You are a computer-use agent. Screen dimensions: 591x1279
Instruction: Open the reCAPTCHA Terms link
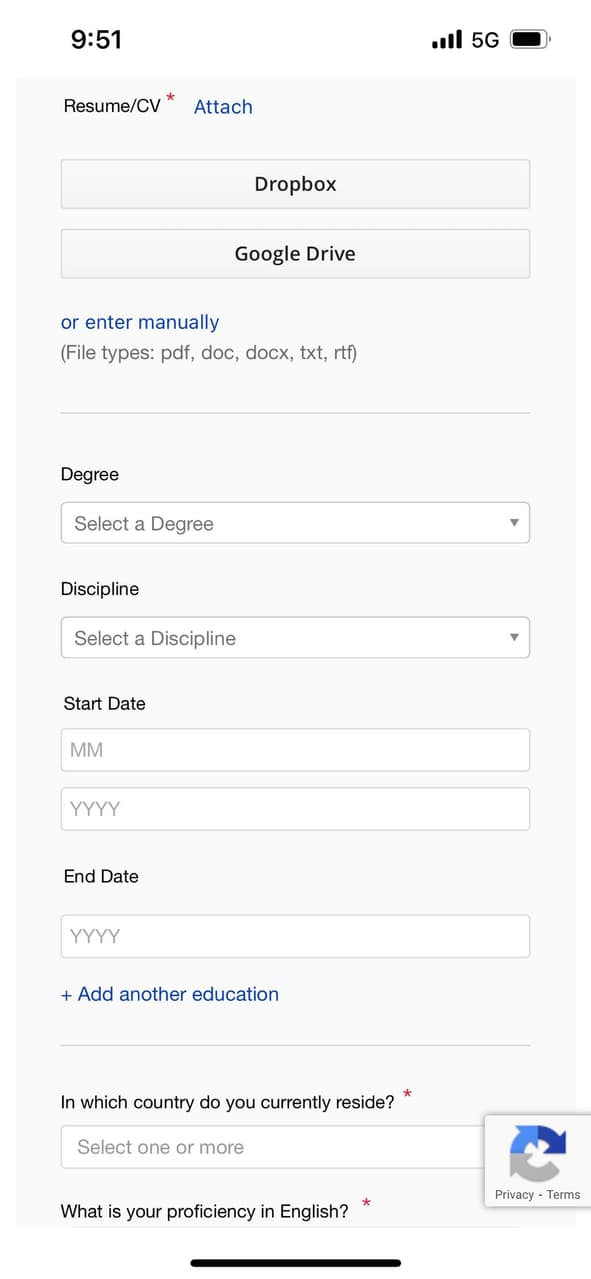(563, 1195)
